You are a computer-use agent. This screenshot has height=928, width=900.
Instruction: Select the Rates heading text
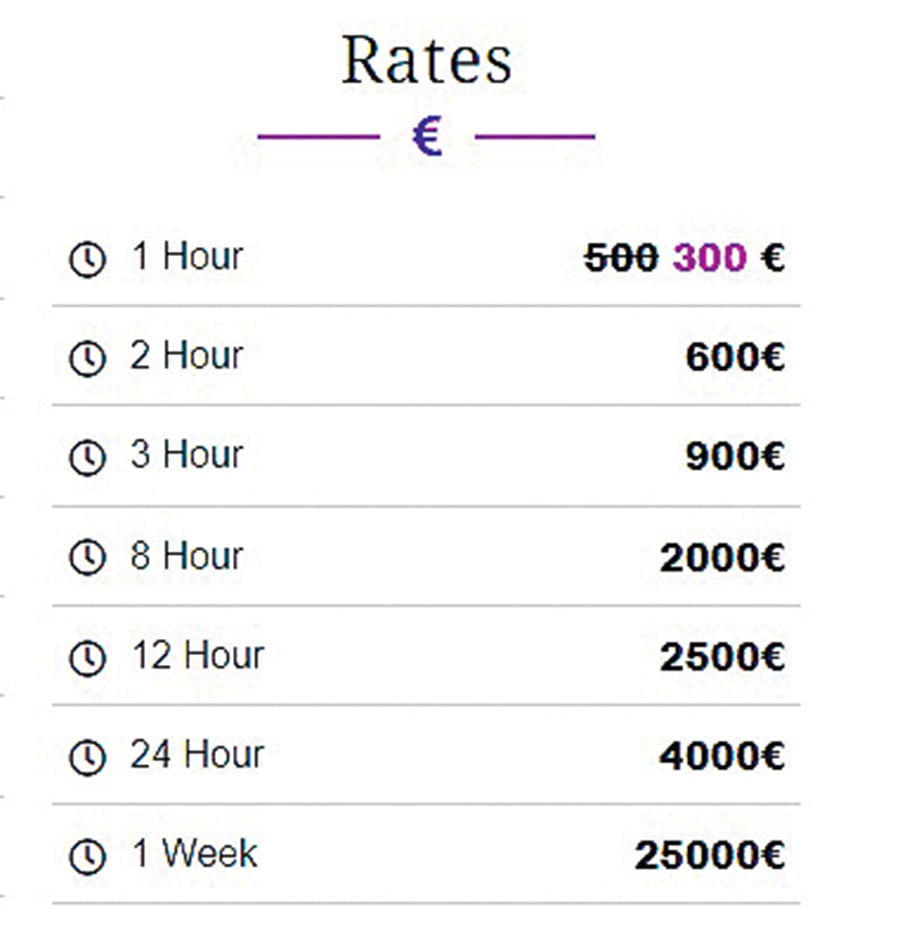click(427, 61)
